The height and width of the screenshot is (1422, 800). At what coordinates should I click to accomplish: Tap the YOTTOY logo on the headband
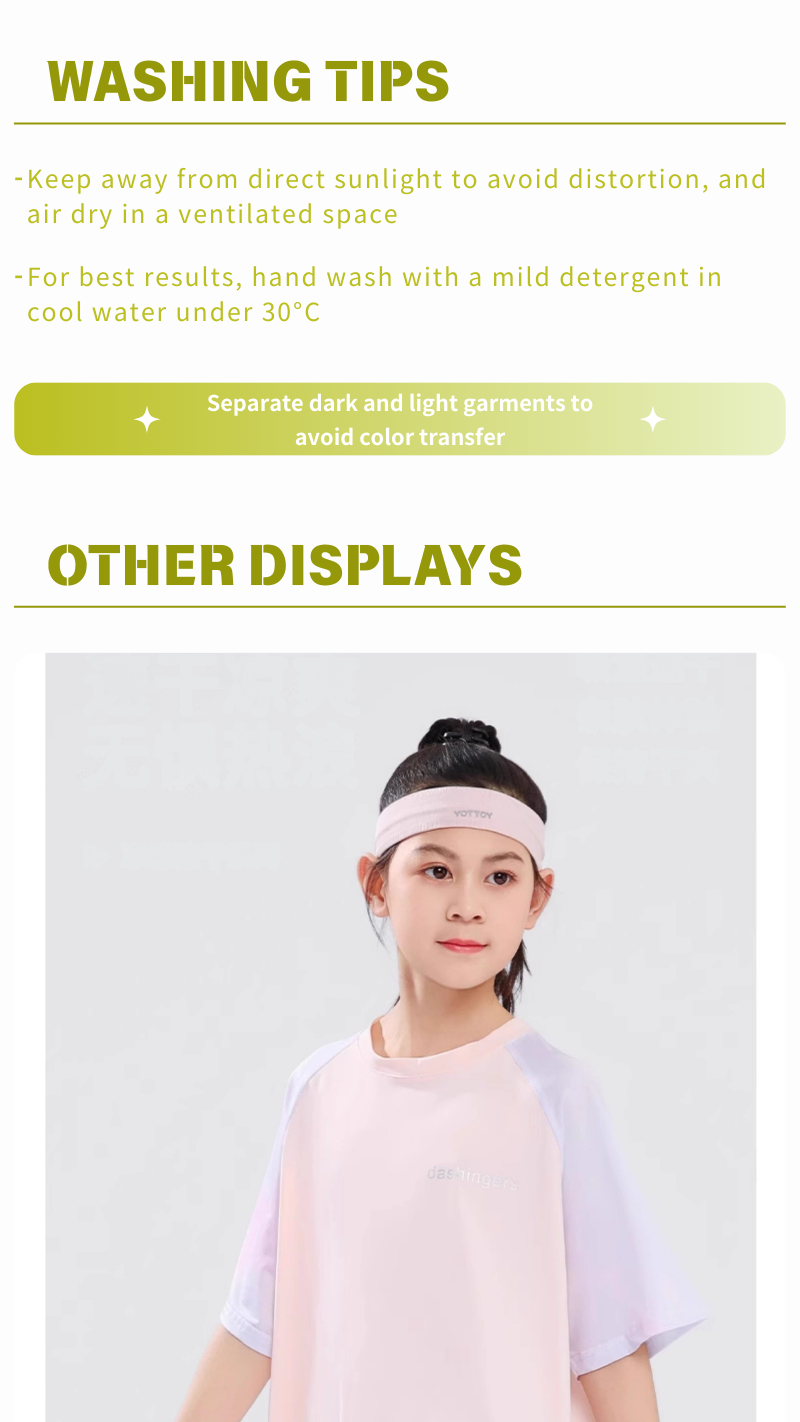(473, 814)
